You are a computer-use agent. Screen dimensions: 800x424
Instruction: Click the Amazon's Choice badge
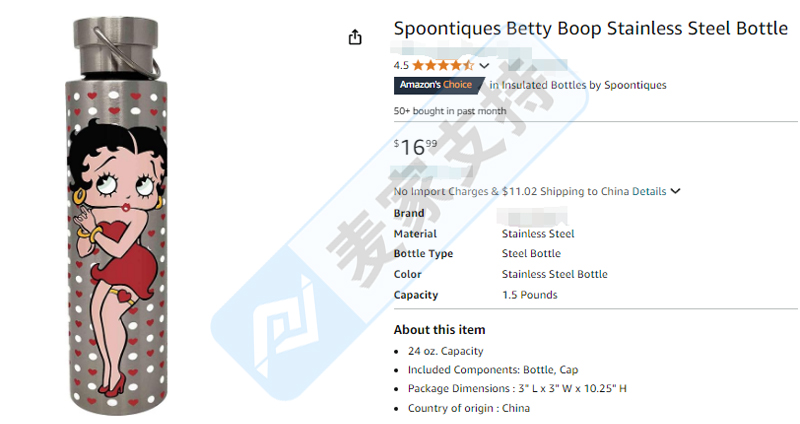(x=437, y=85)
